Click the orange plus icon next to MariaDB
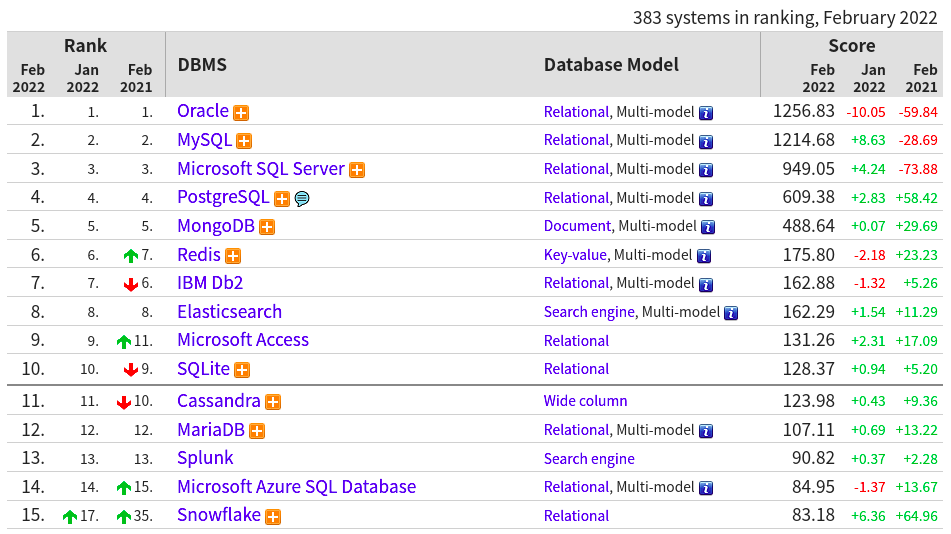 (258, 431)
